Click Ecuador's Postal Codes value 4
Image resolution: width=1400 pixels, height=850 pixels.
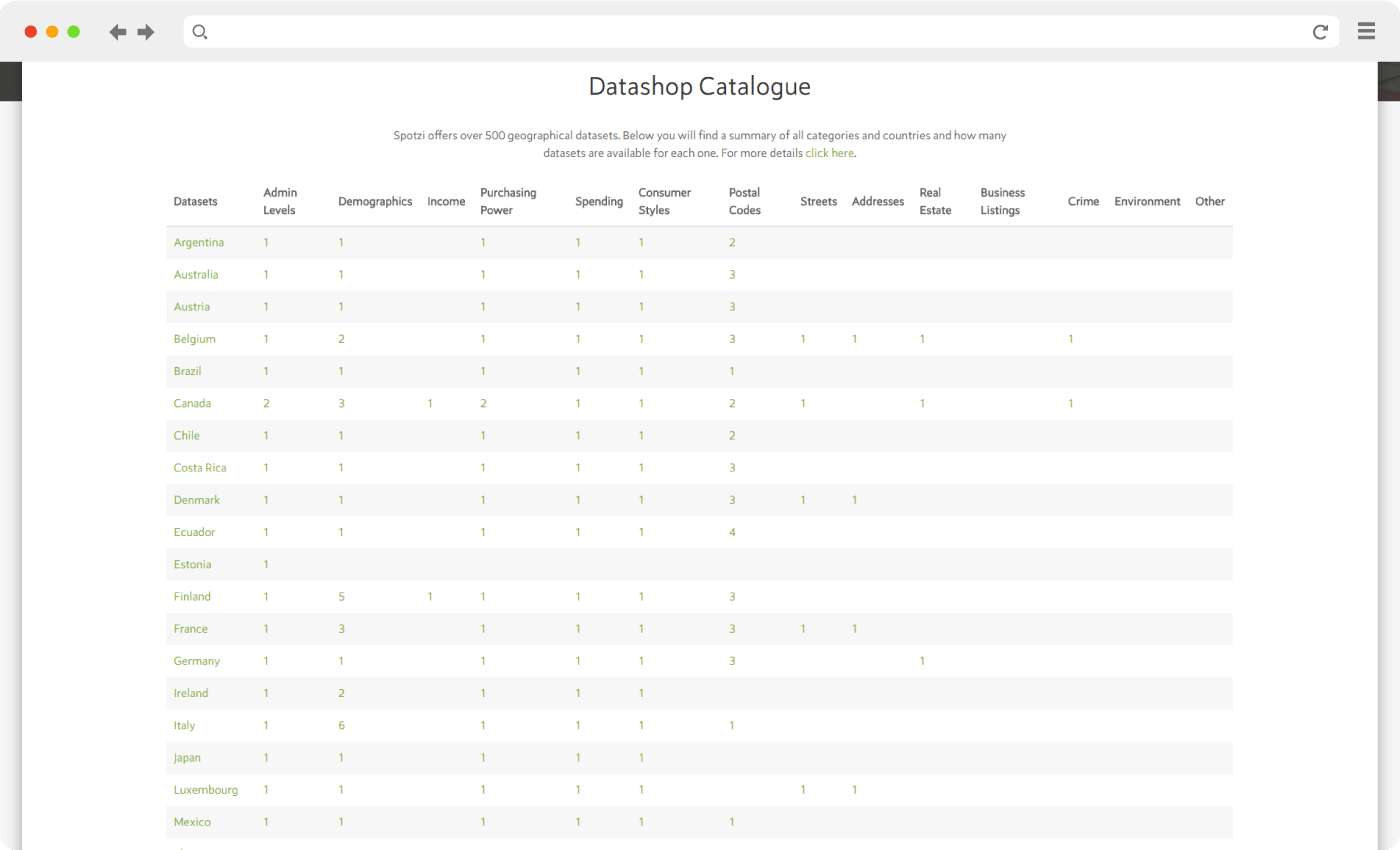tap(732, 532)
